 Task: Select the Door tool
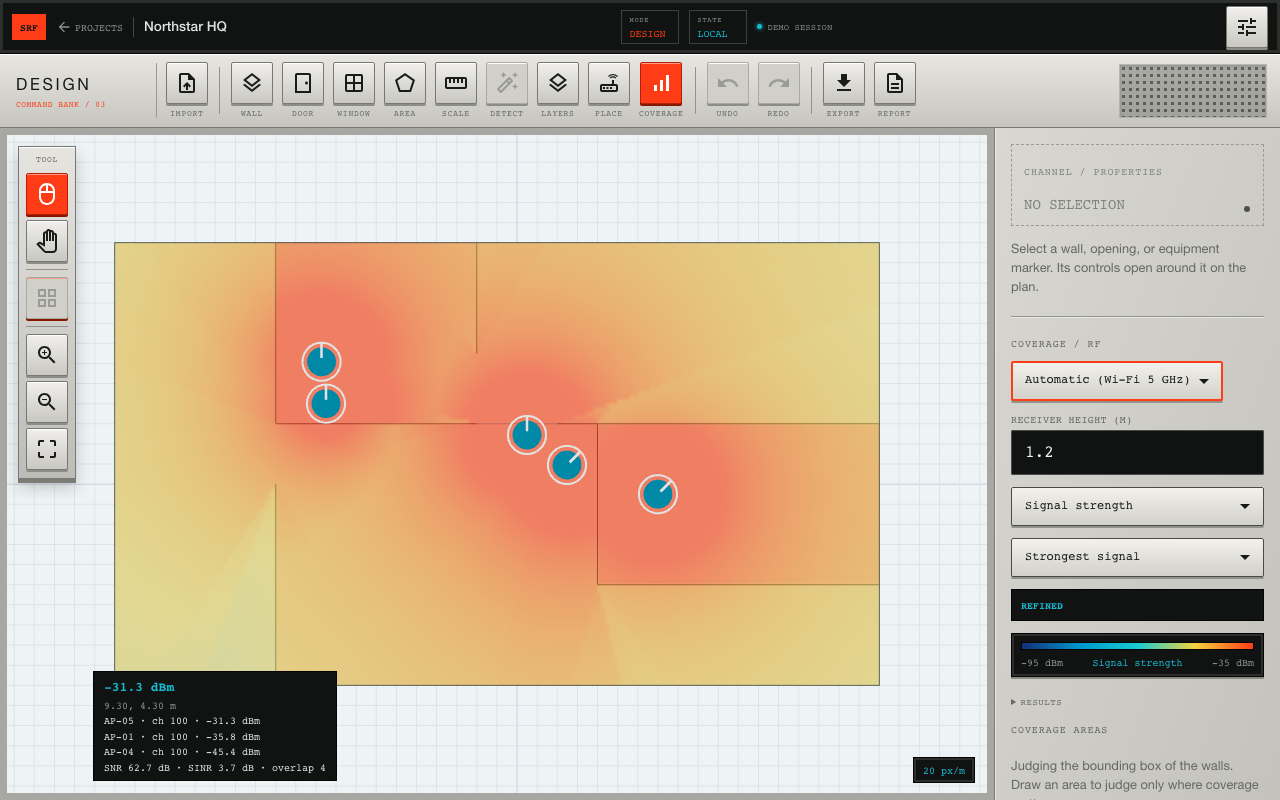(303, 83)
